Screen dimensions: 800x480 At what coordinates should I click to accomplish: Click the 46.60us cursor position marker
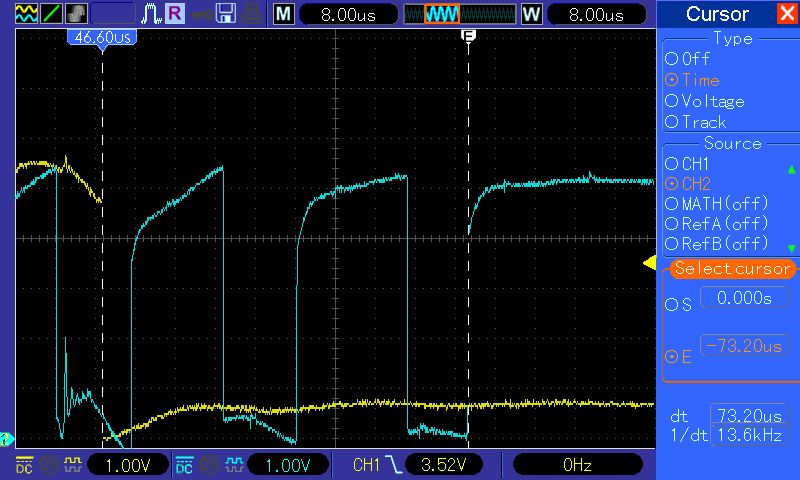101,36
